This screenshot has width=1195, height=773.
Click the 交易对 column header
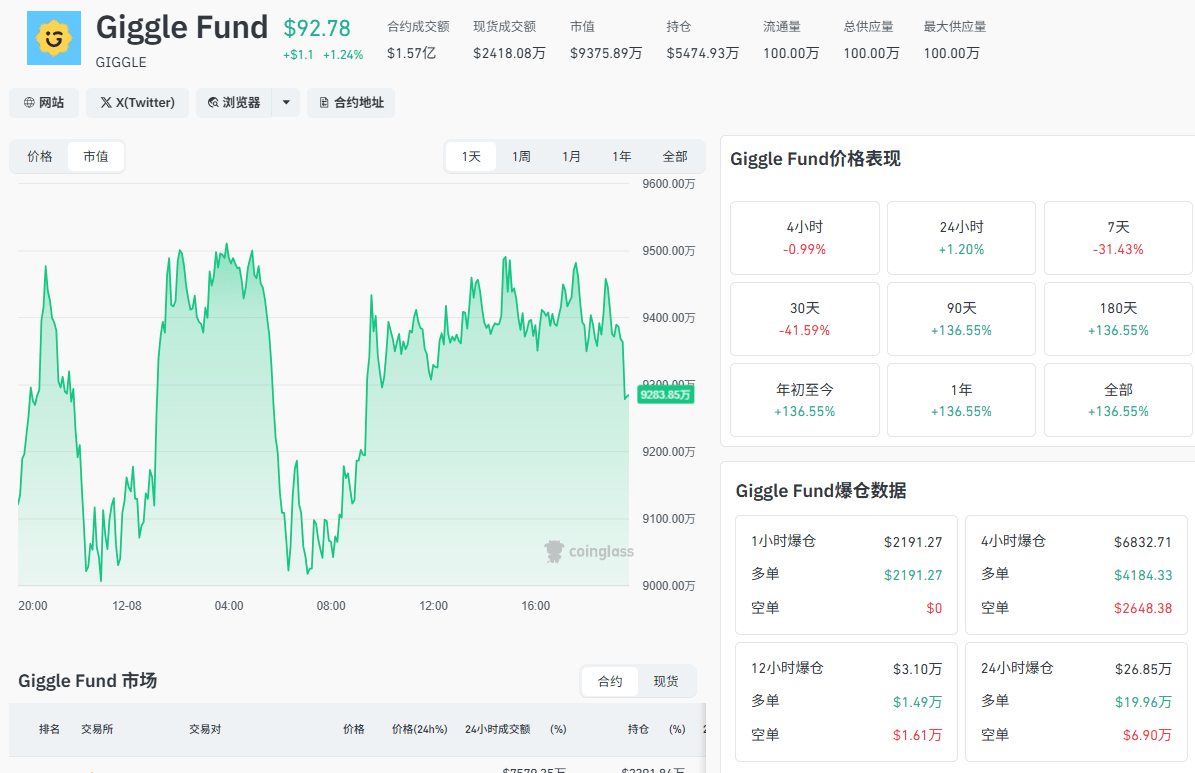(x=205, y=730)
